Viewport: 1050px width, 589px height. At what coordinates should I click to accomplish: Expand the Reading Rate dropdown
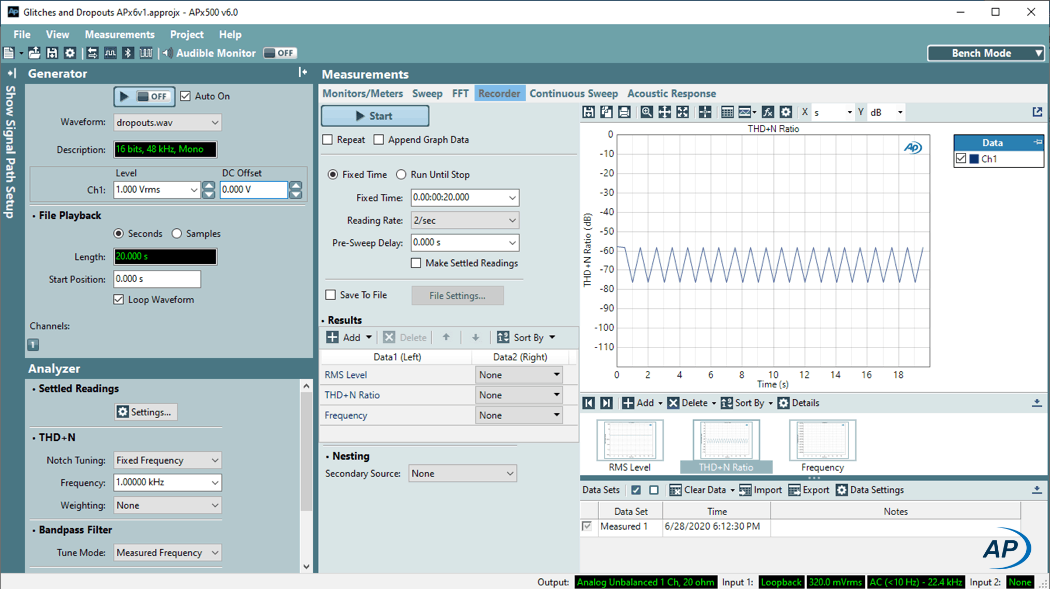[464, 220]
